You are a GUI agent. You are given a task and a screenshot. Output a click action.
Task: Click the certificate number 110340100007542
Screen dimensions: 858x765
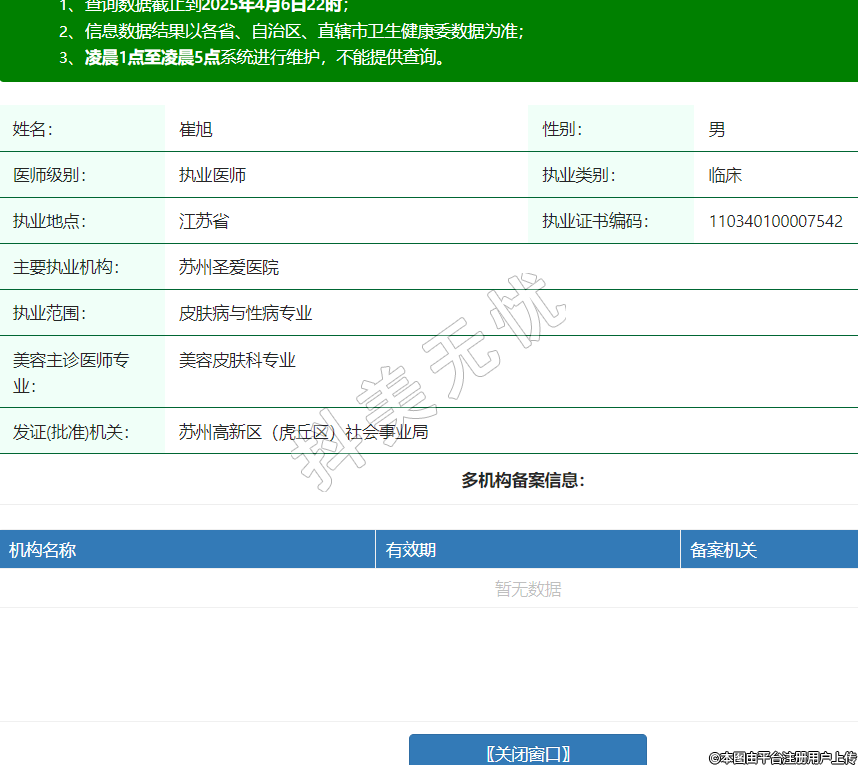tap(775, 221)
